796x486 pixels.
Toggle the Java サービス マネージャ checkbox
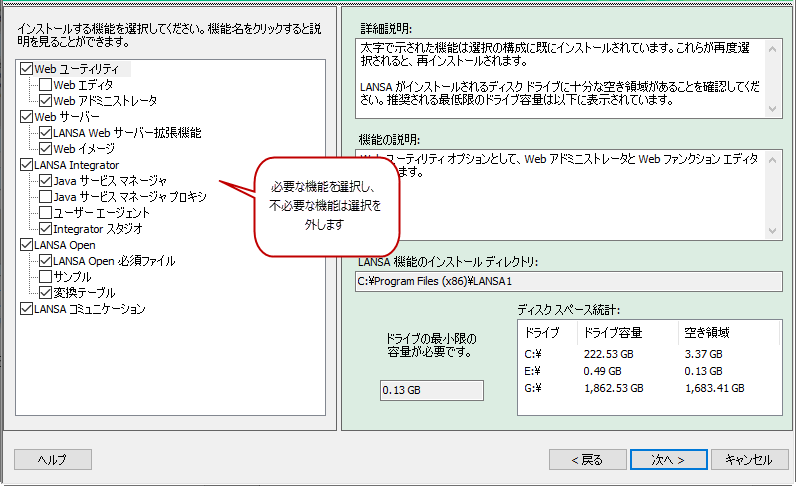[45, 181]
